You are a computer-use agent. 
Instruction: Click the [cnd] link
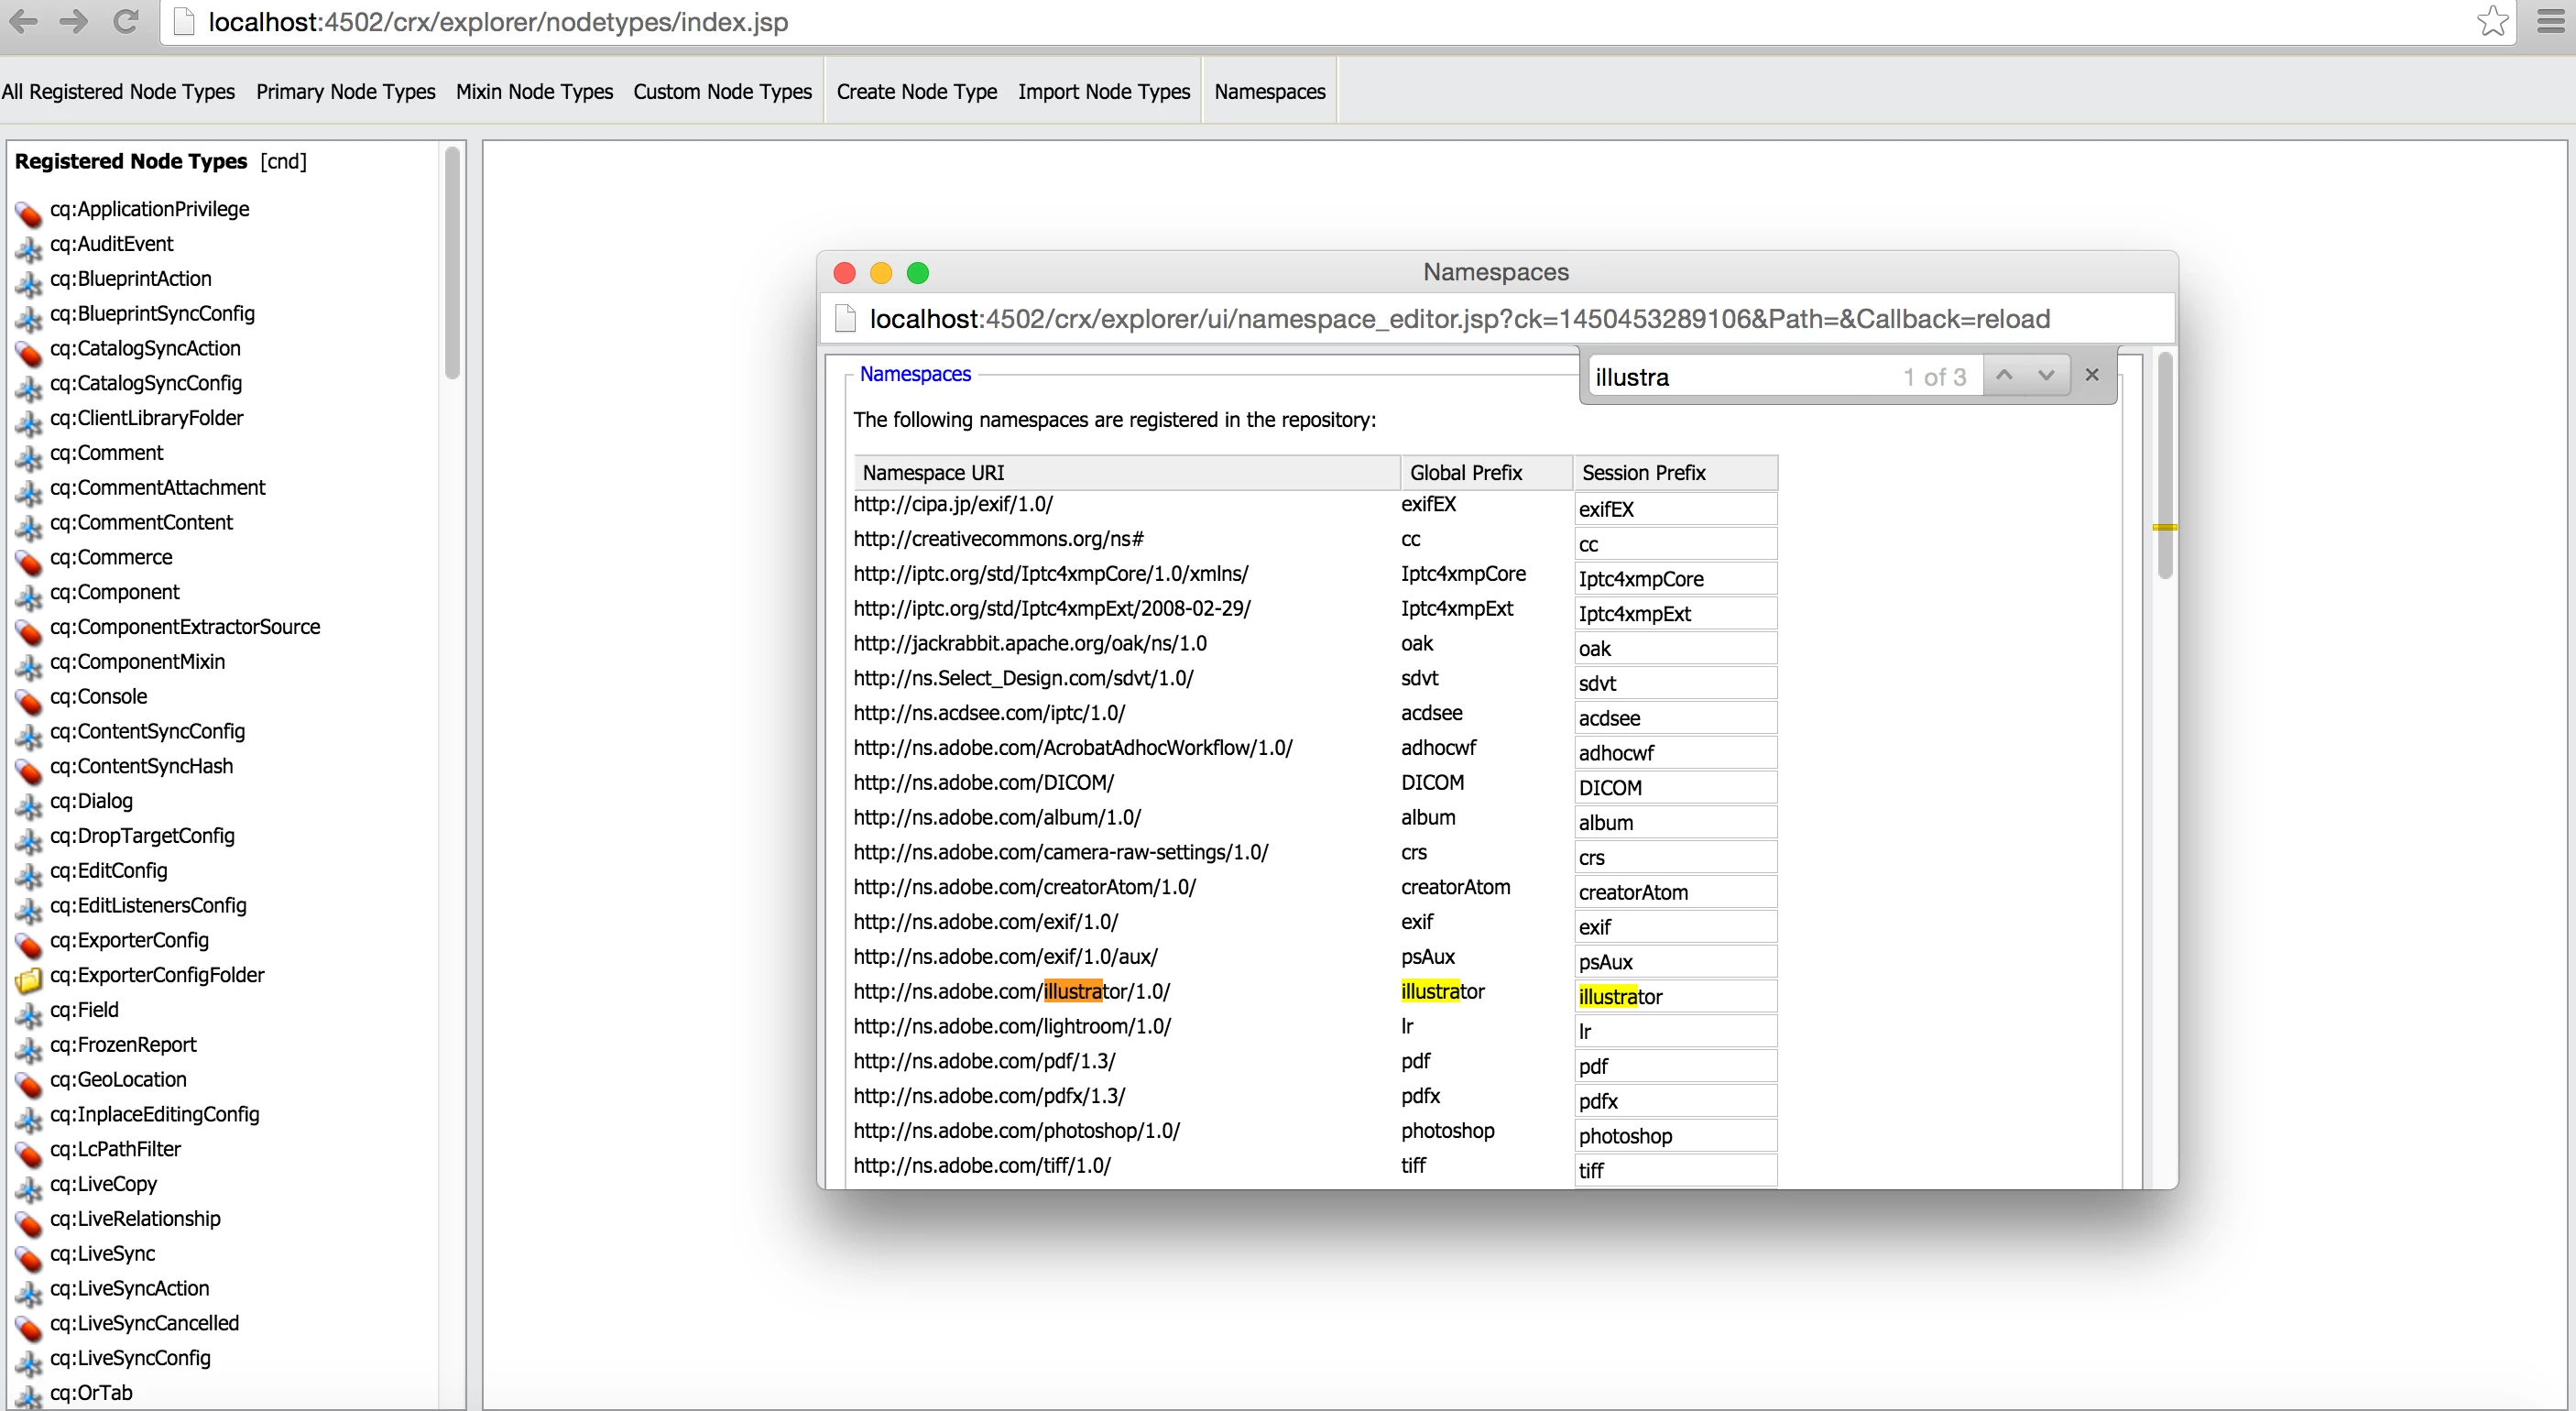[283, 161]
